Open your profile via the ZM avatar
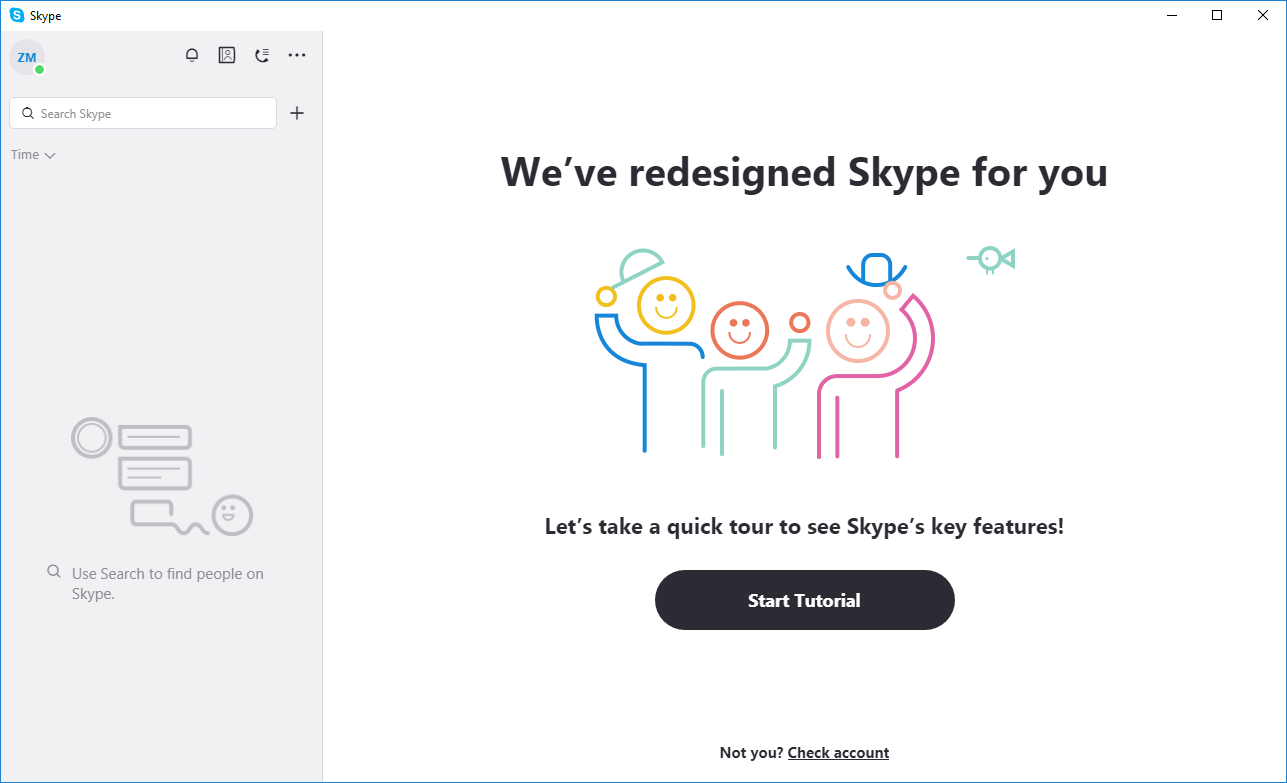Screen dimensions: 1287x783 27,57
